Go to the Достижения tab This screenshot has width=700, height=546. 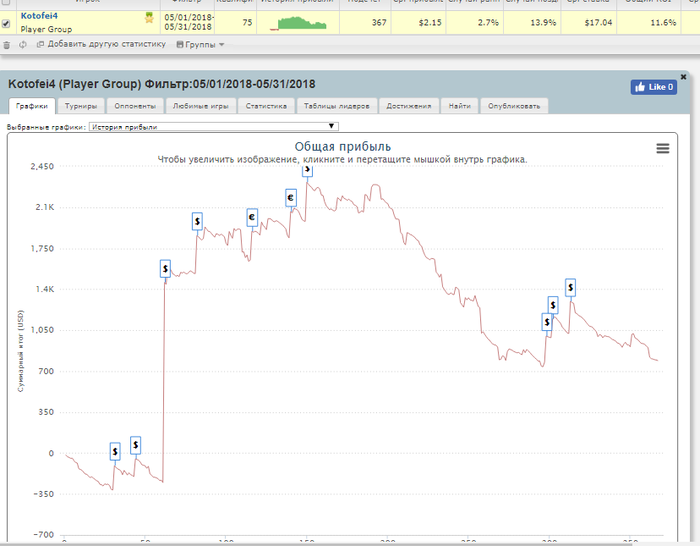point(408,106)
